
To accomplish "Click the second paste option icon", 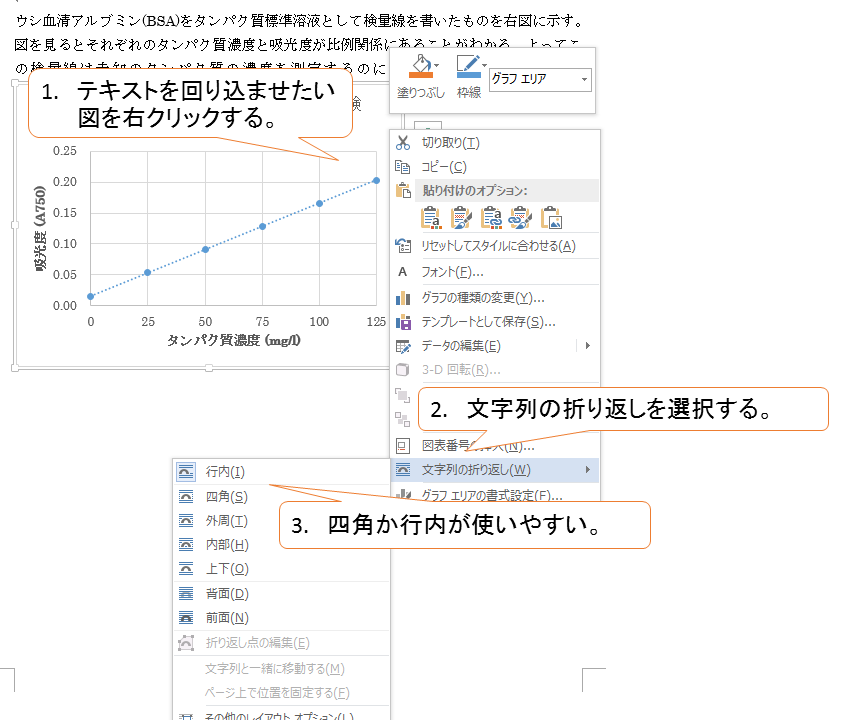I will [462, 217].
